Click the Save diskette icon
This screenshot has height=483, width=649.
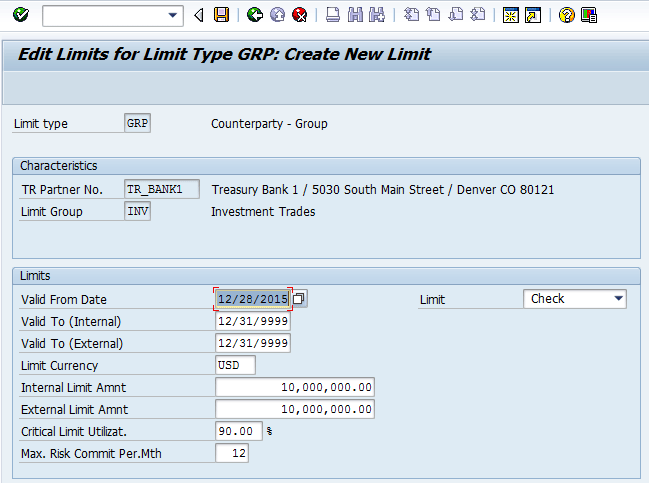(x=221, y=15)
